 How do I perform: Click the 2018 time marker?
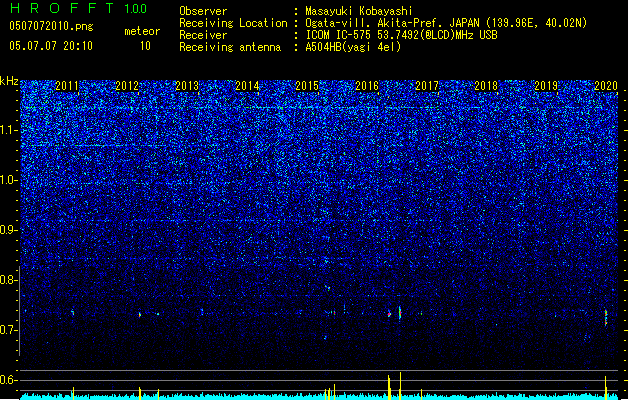click(x=486, y=85)
